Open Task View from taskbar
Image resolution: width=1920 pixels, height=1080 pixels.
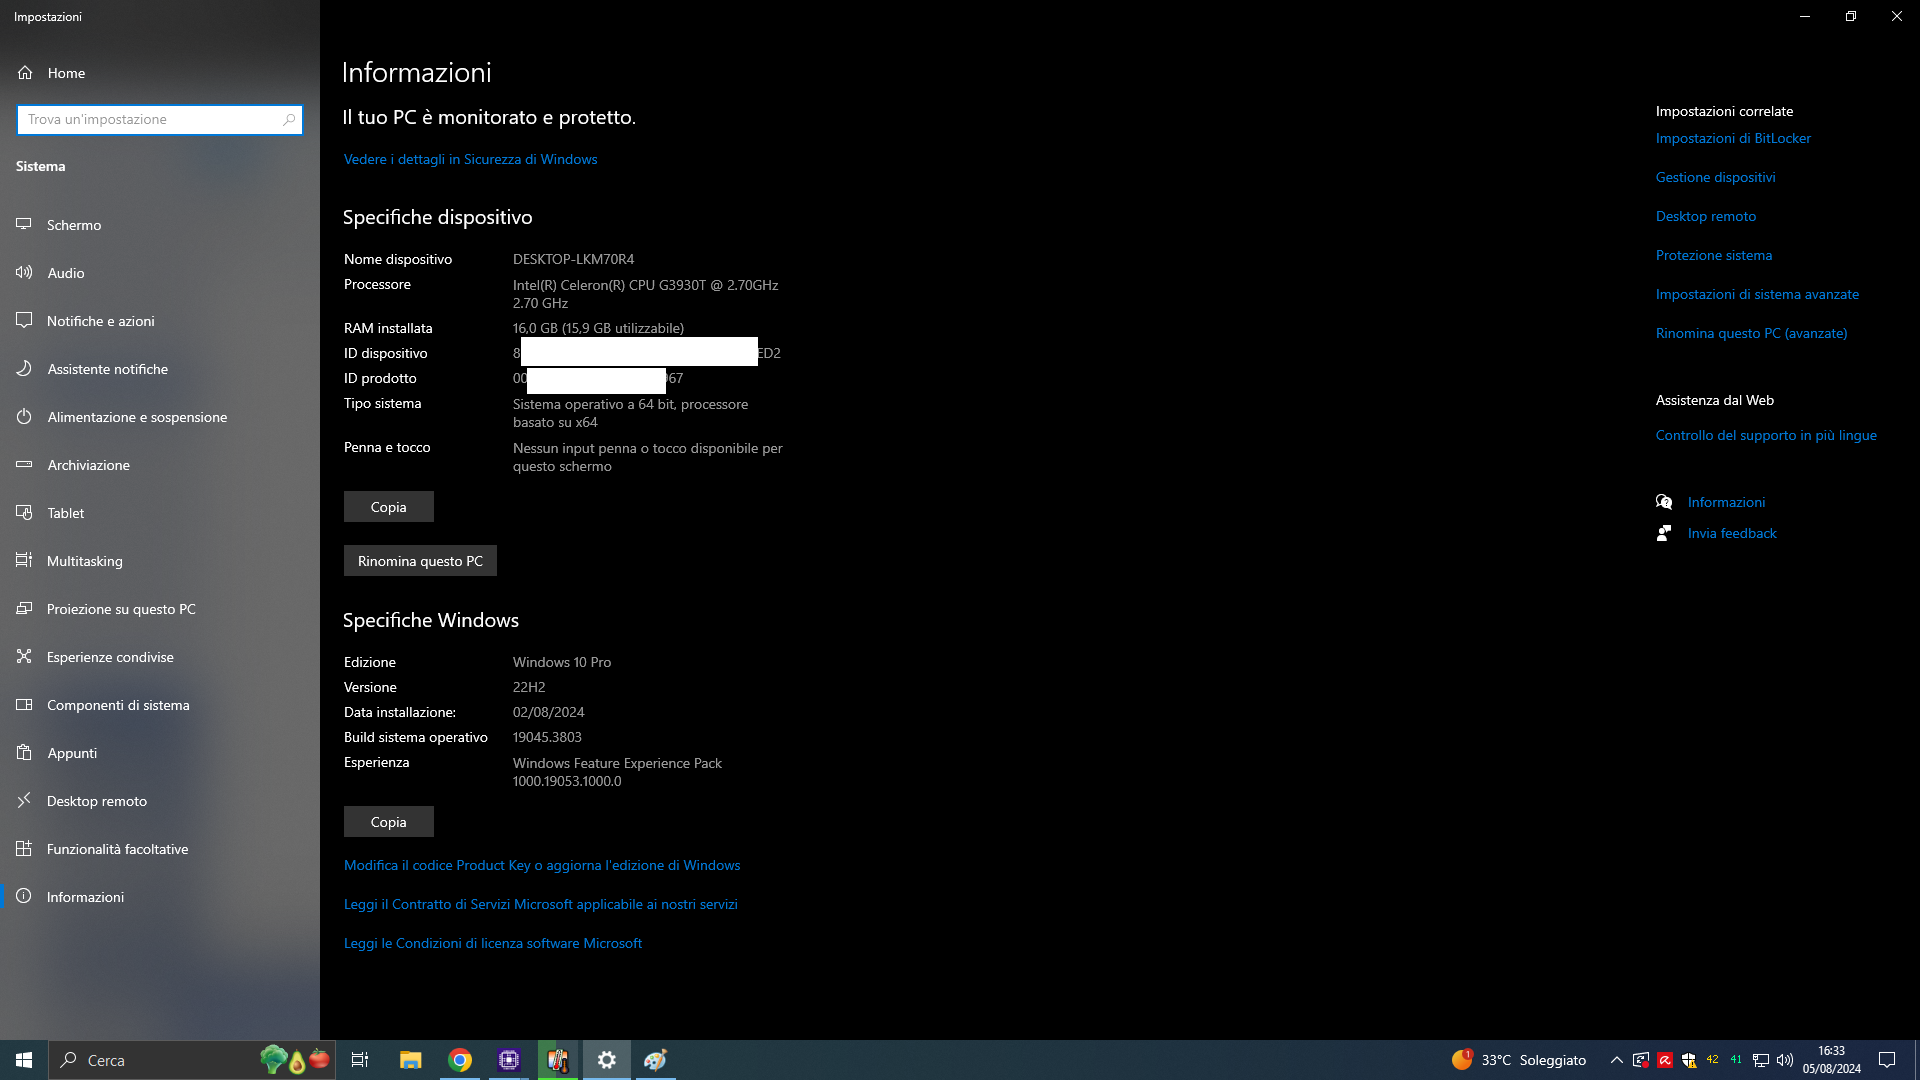(x=360, y=1060)
